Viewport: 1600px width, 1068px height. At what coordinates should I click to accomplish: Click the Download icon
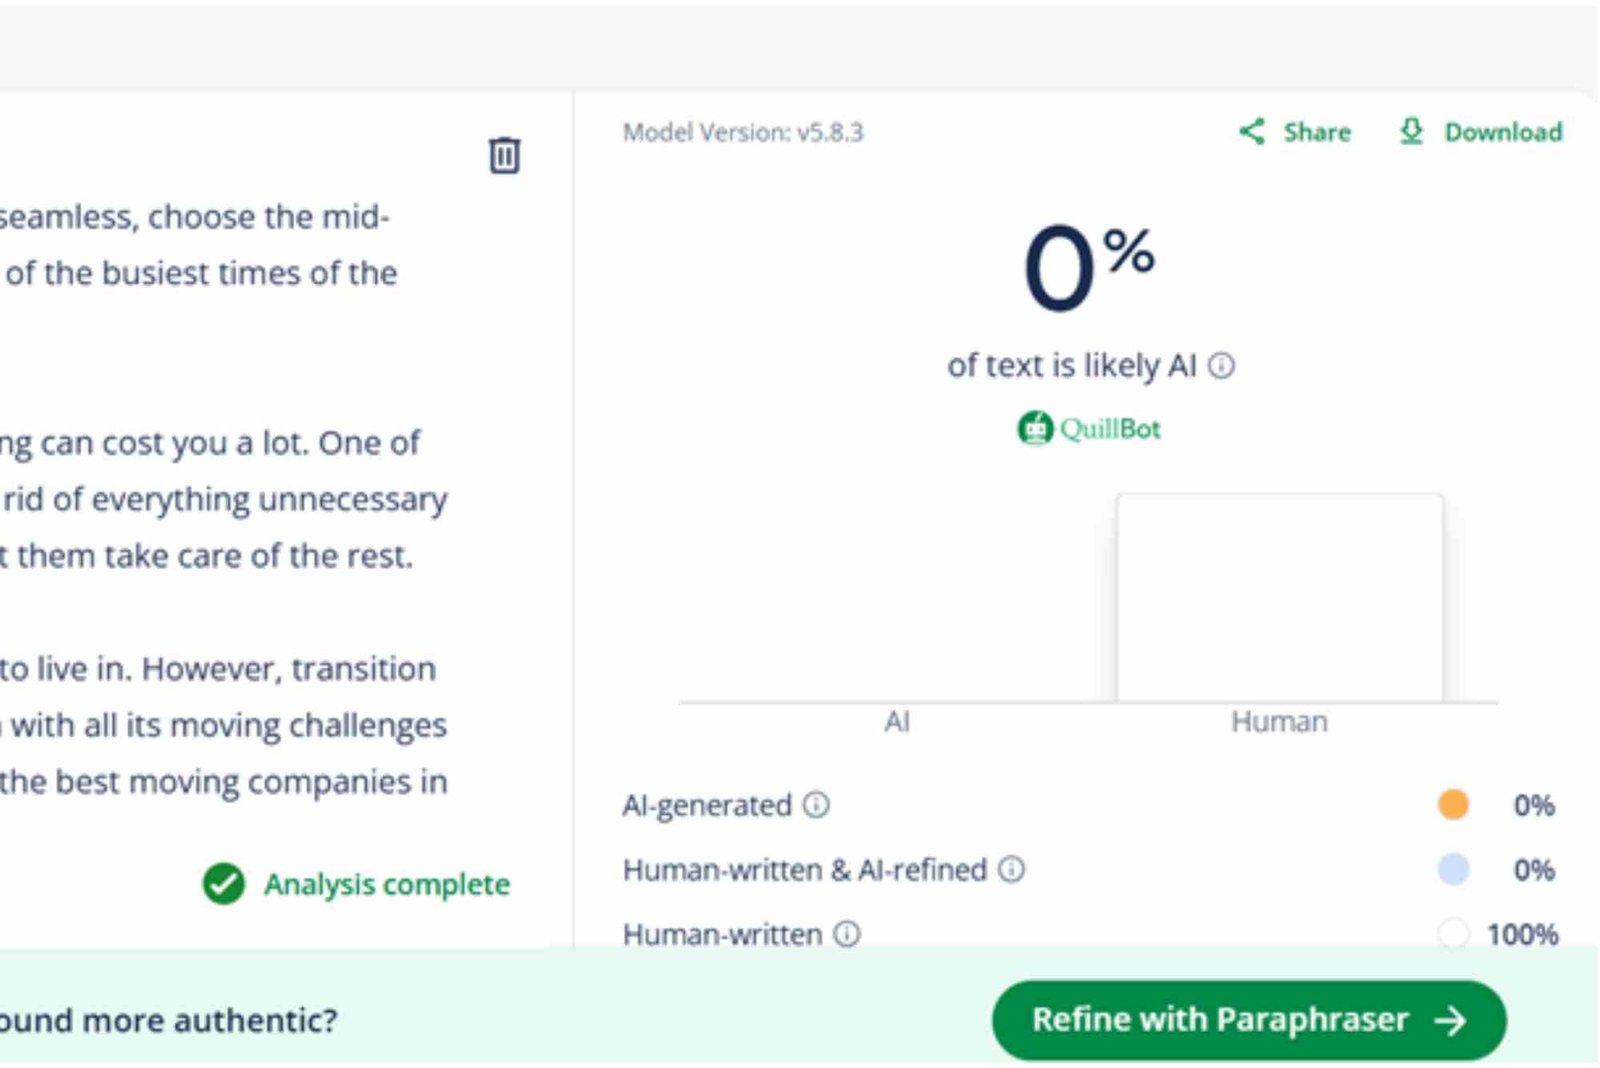(1411, 131)
